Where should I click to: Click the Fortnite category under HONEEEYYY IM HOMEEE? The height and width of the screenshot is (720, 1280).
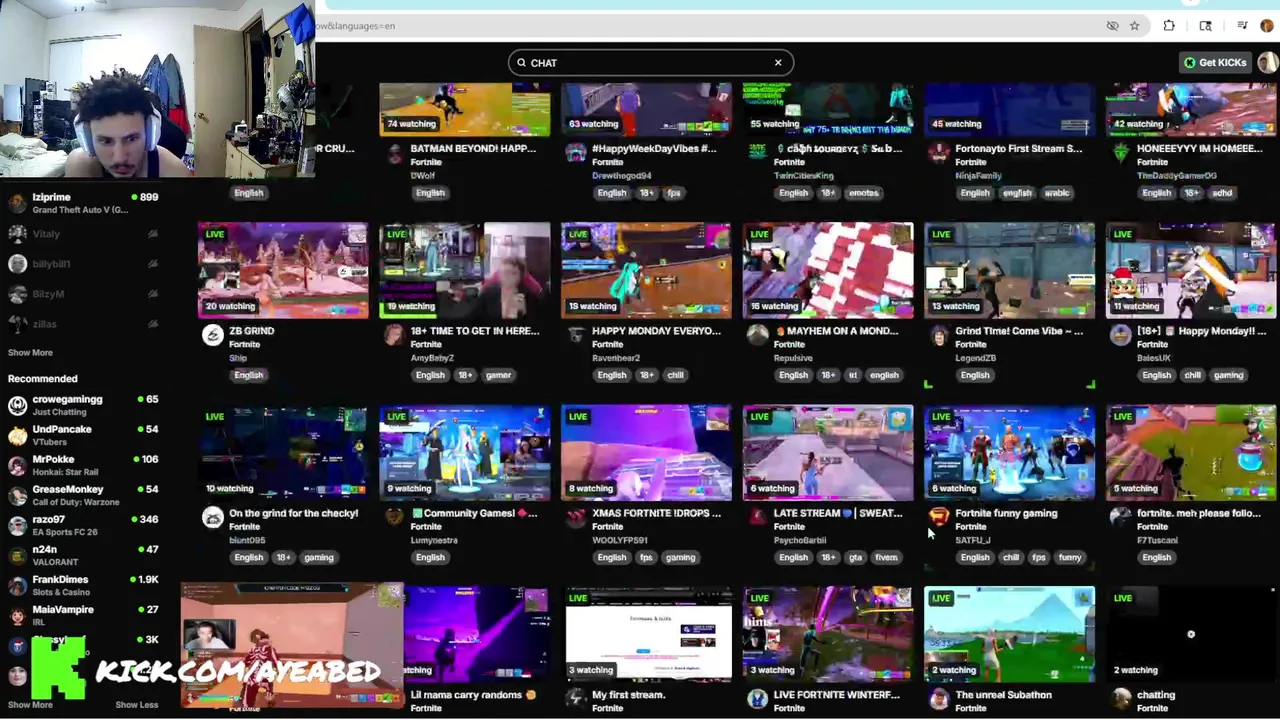[1152, 162]
